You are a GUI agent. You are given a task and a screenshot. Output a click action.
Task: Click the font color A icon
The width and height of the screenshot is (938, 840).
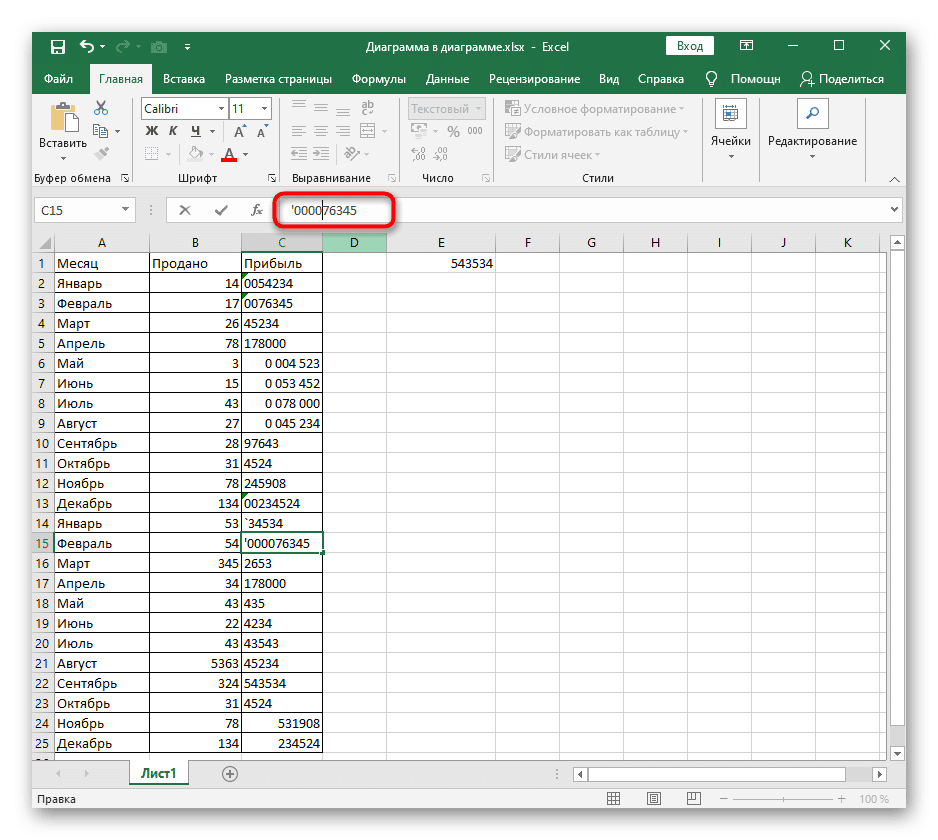pos(229,155)
